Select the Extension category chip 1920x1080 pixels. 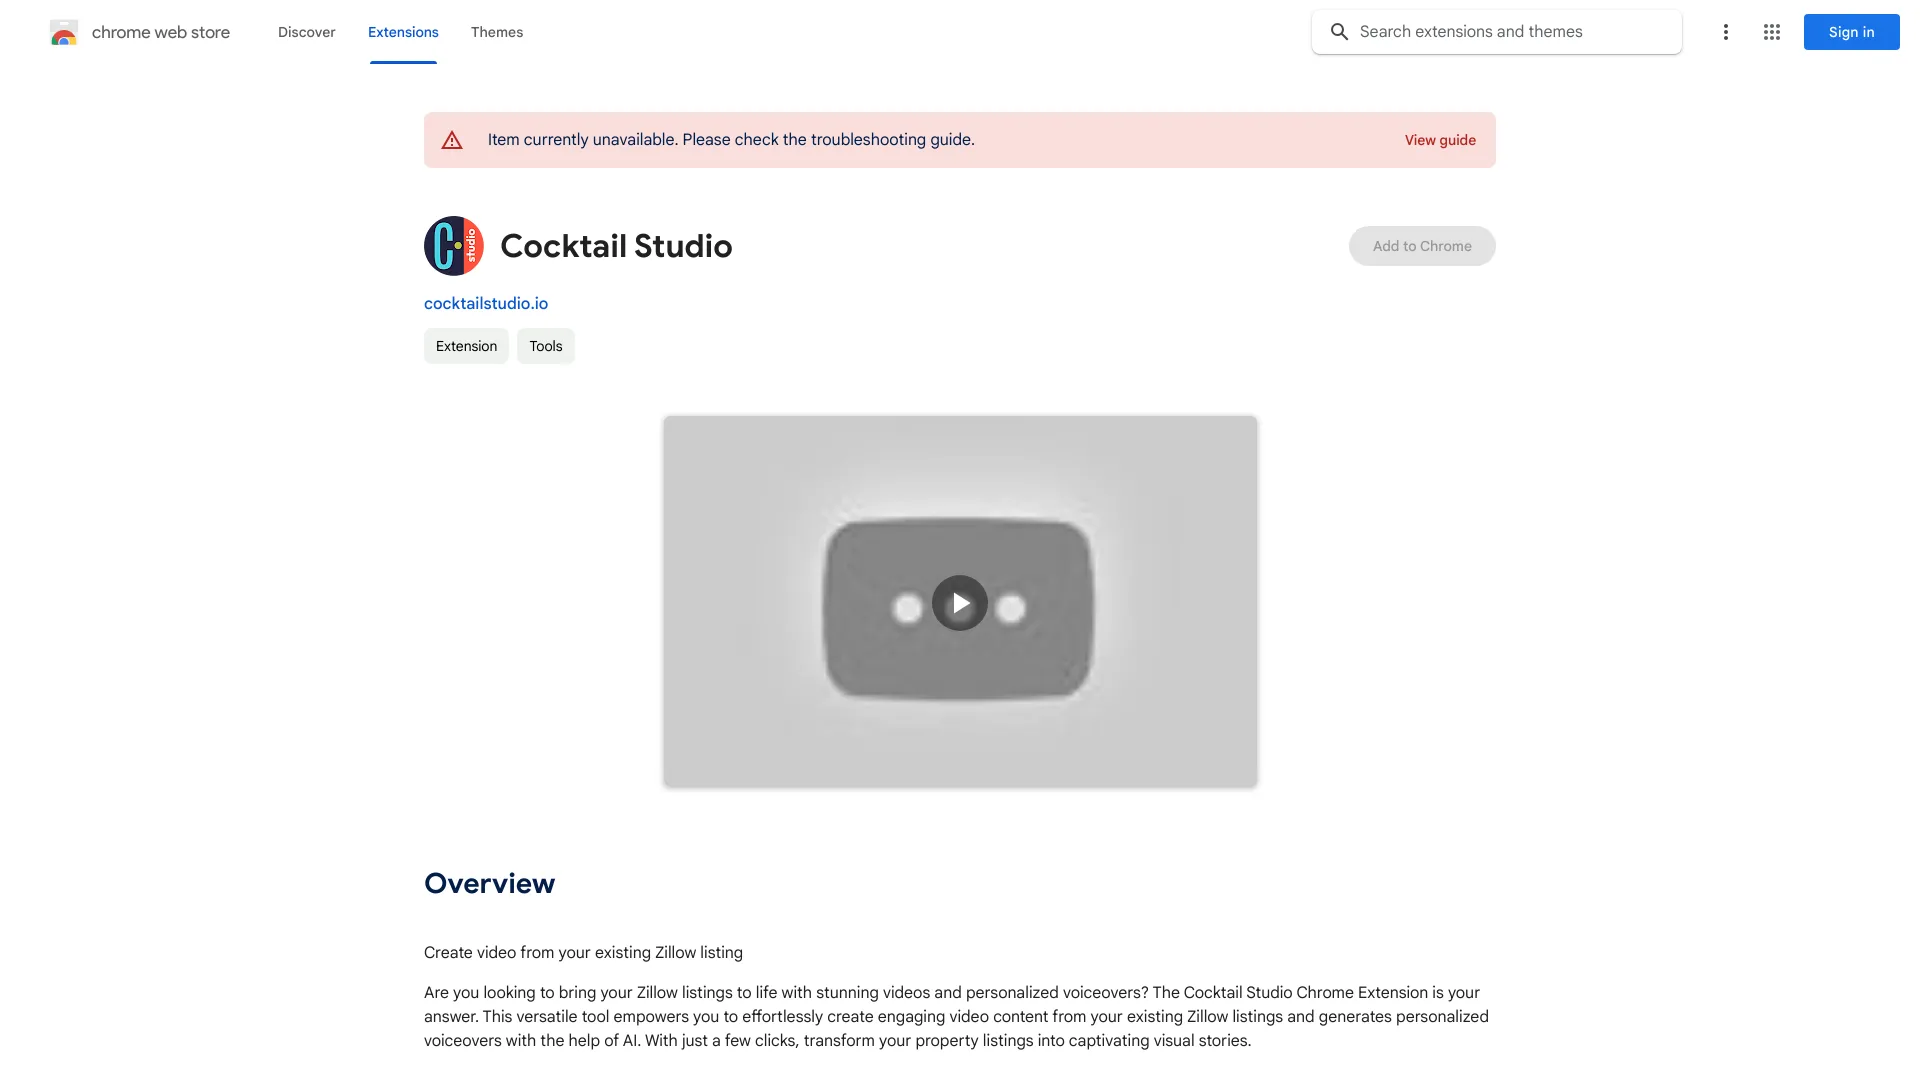coord(466,346)
